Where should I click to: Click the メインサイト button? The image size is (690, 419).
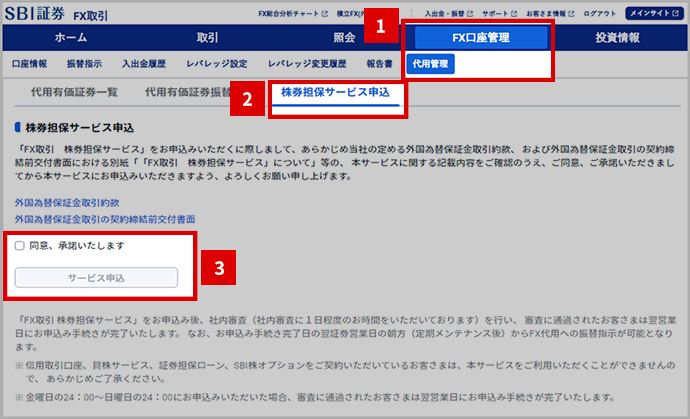point(654,13)
